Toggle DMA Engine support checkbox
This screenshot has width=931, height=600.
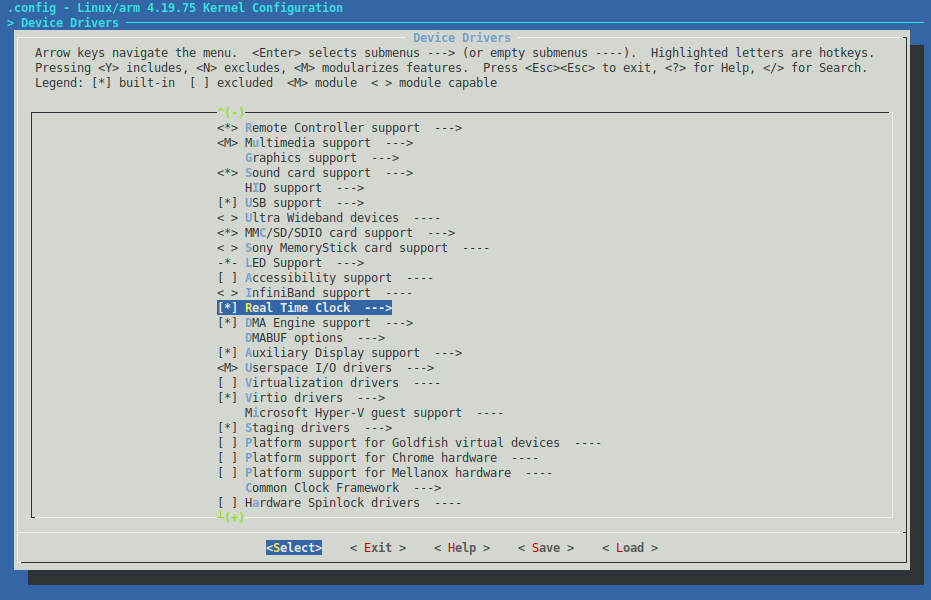[227, 323]
